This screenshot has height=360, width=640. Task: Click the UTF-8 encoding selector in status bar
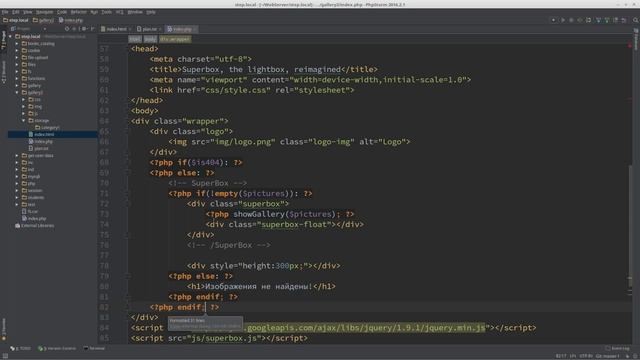click(x=586, y=356)
